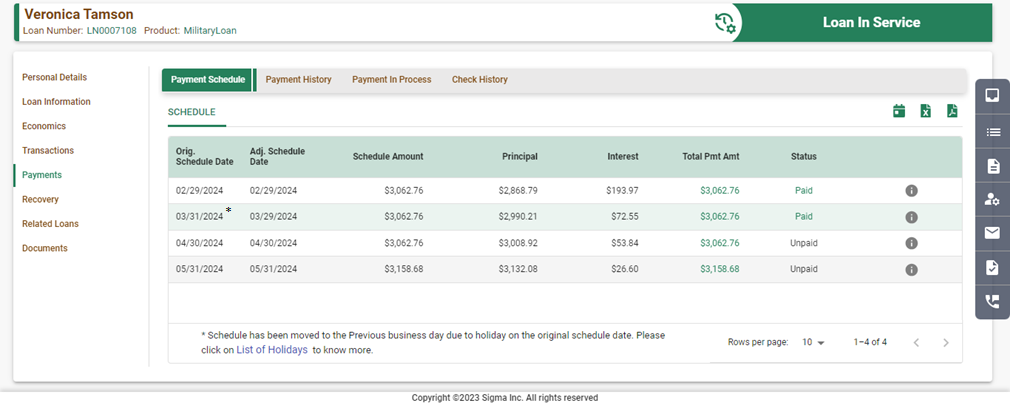Export the schedule as PDF
1010x404 pixels.
click(x=952, y=111)
